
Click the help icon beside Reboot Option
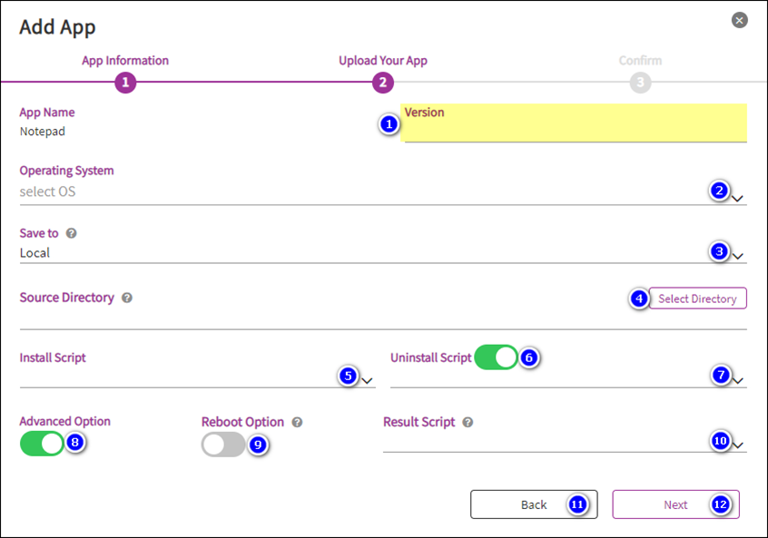click(x=297, y=422)
